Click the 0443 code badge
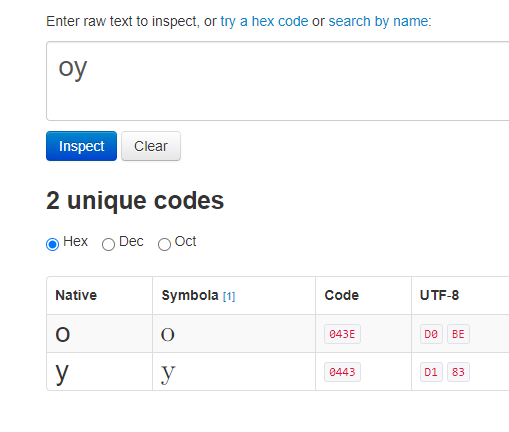The height and width of the screenshot is (432, 509). point(342,372)
